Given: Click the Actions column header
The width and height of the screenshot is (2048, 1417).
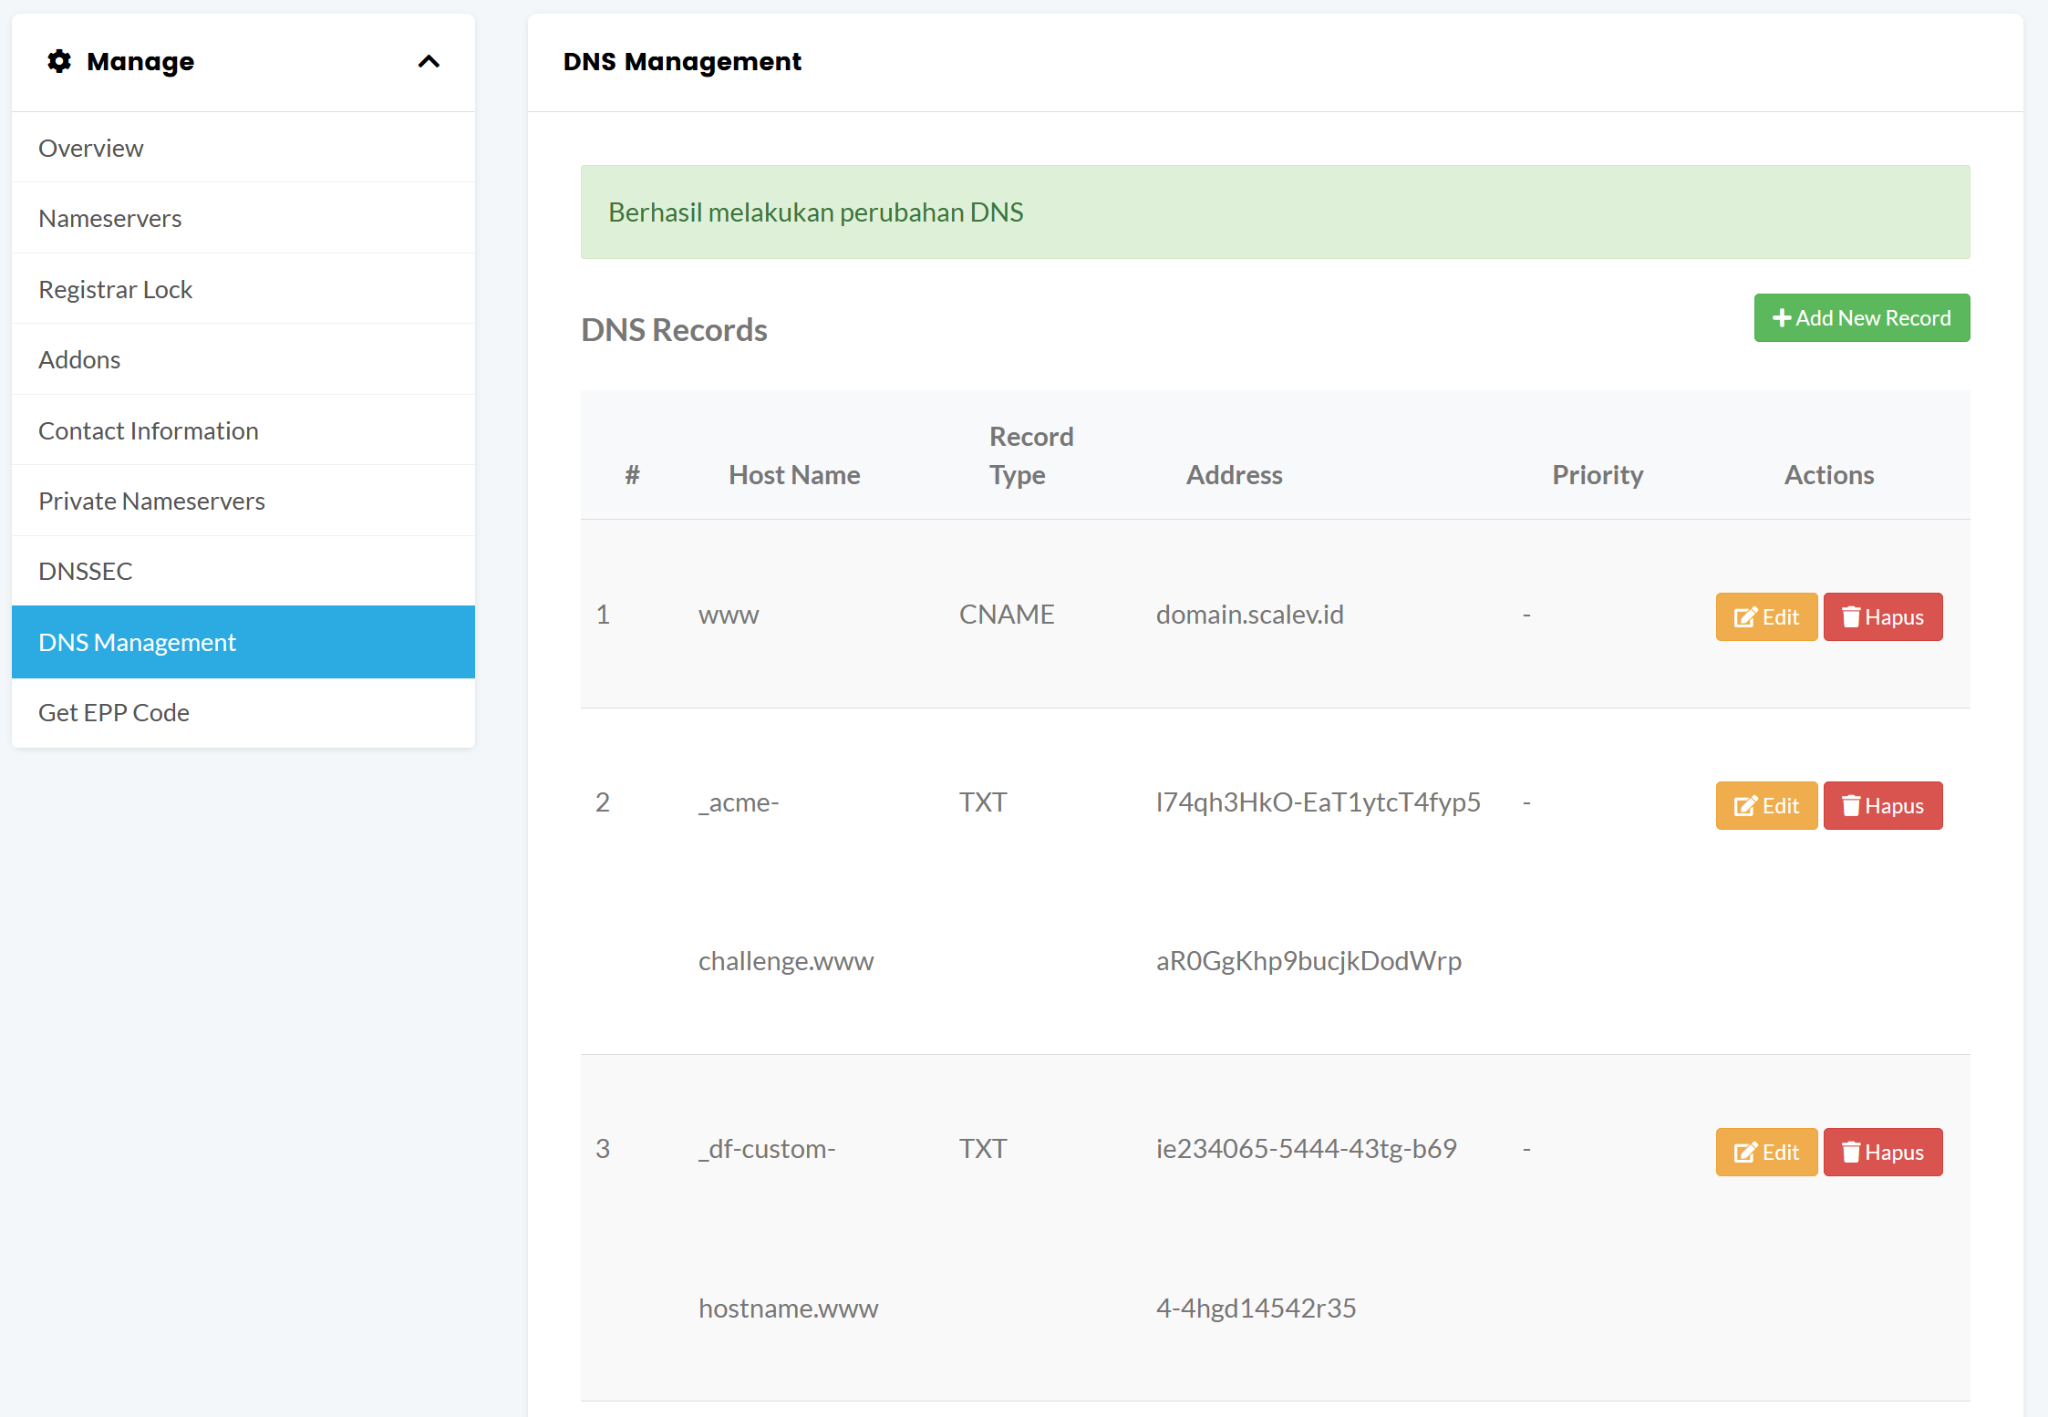Looking at the screenshot, I should 1829,475.
